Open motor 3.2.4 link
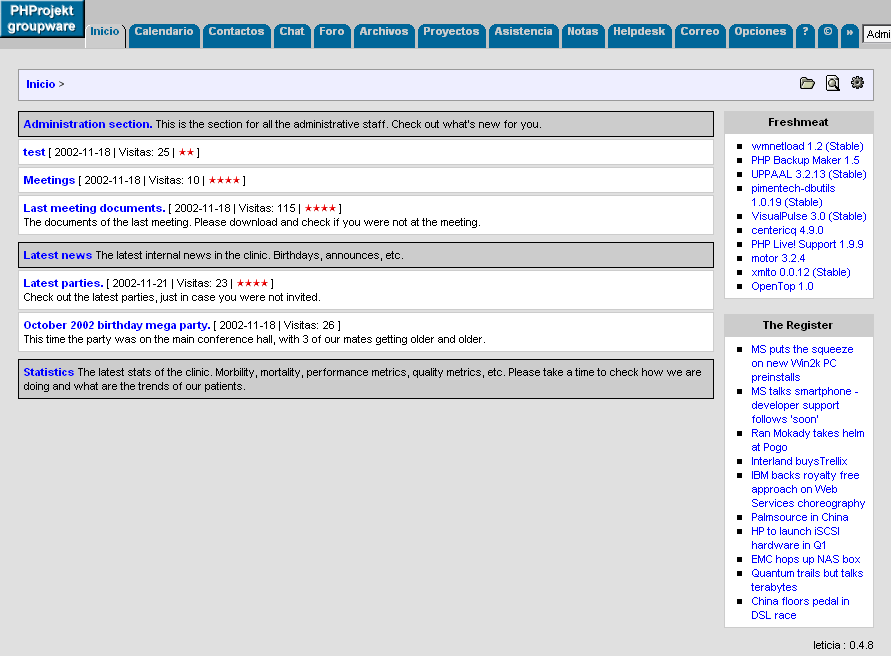The height and width of the screenshot is (656, 891). (x=778, y=258)
